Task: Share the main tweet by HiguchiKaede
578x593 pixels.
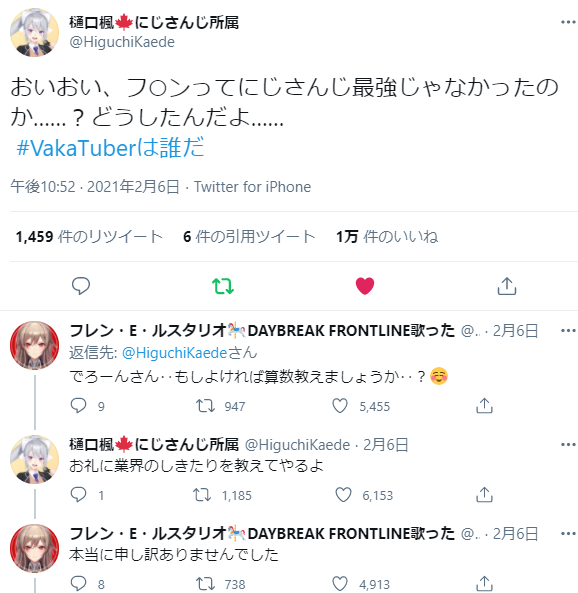Action: tap(507, 286)
